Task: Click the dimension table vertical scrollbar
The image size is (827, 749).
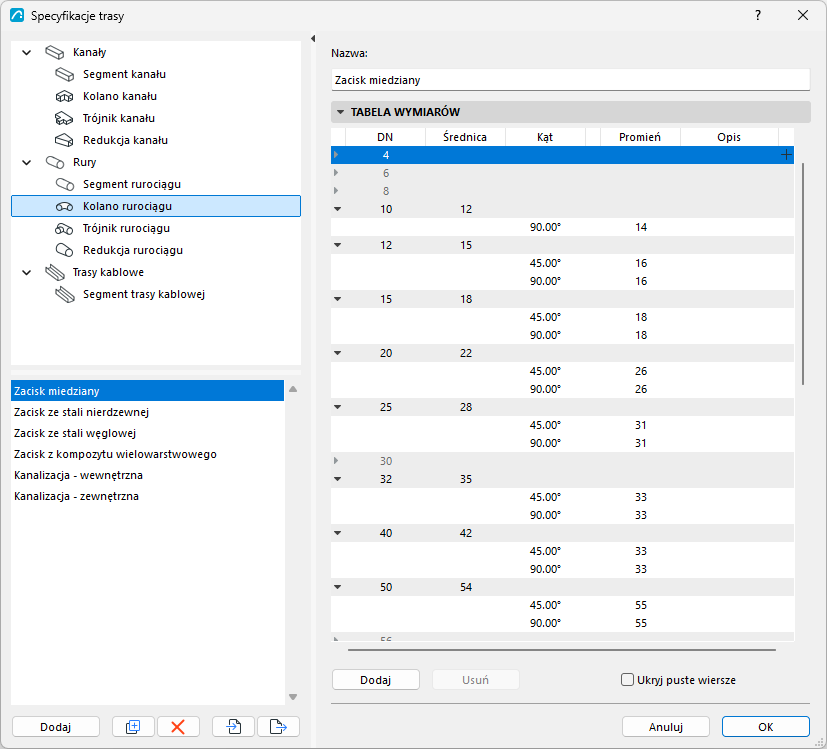Action: click(803, 274)
